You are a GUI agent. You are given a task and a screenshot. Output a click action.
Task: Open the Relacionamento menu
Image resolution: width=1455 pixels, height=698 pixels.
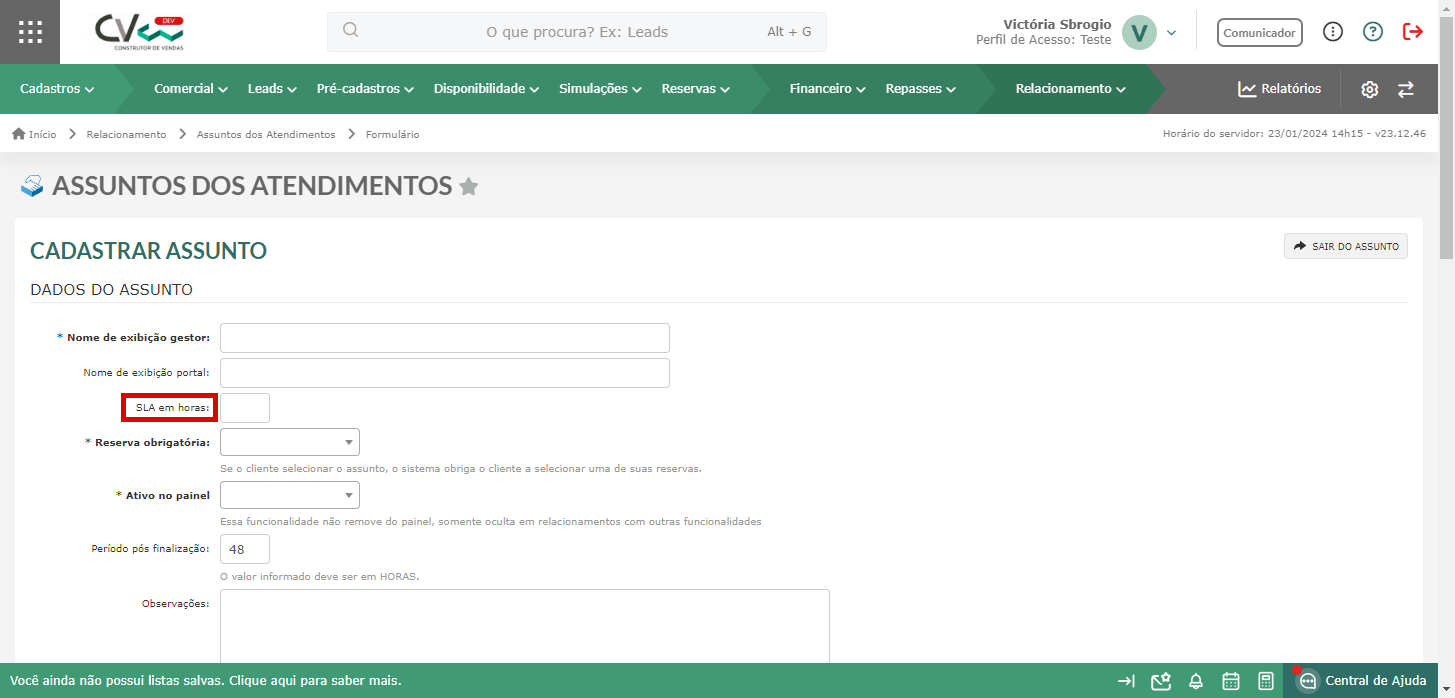point(1070,89)
